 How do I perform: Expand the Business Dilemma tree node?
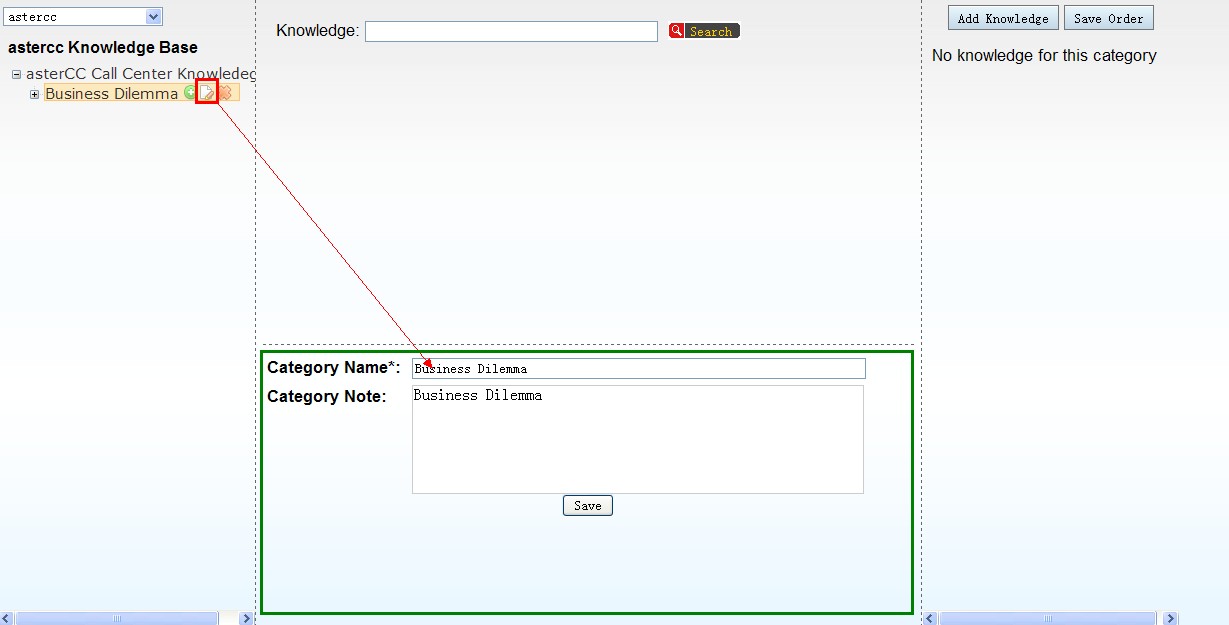click(34, 94)
